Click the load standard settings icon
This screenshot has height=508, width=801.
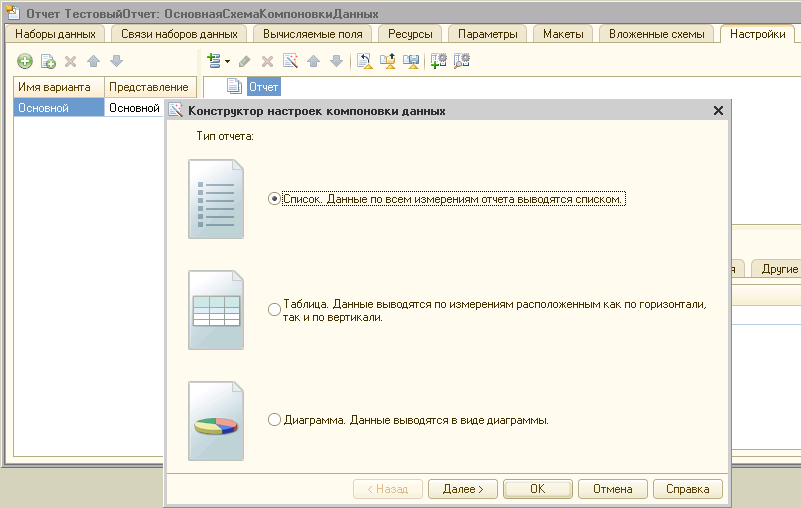pos(365,61)
